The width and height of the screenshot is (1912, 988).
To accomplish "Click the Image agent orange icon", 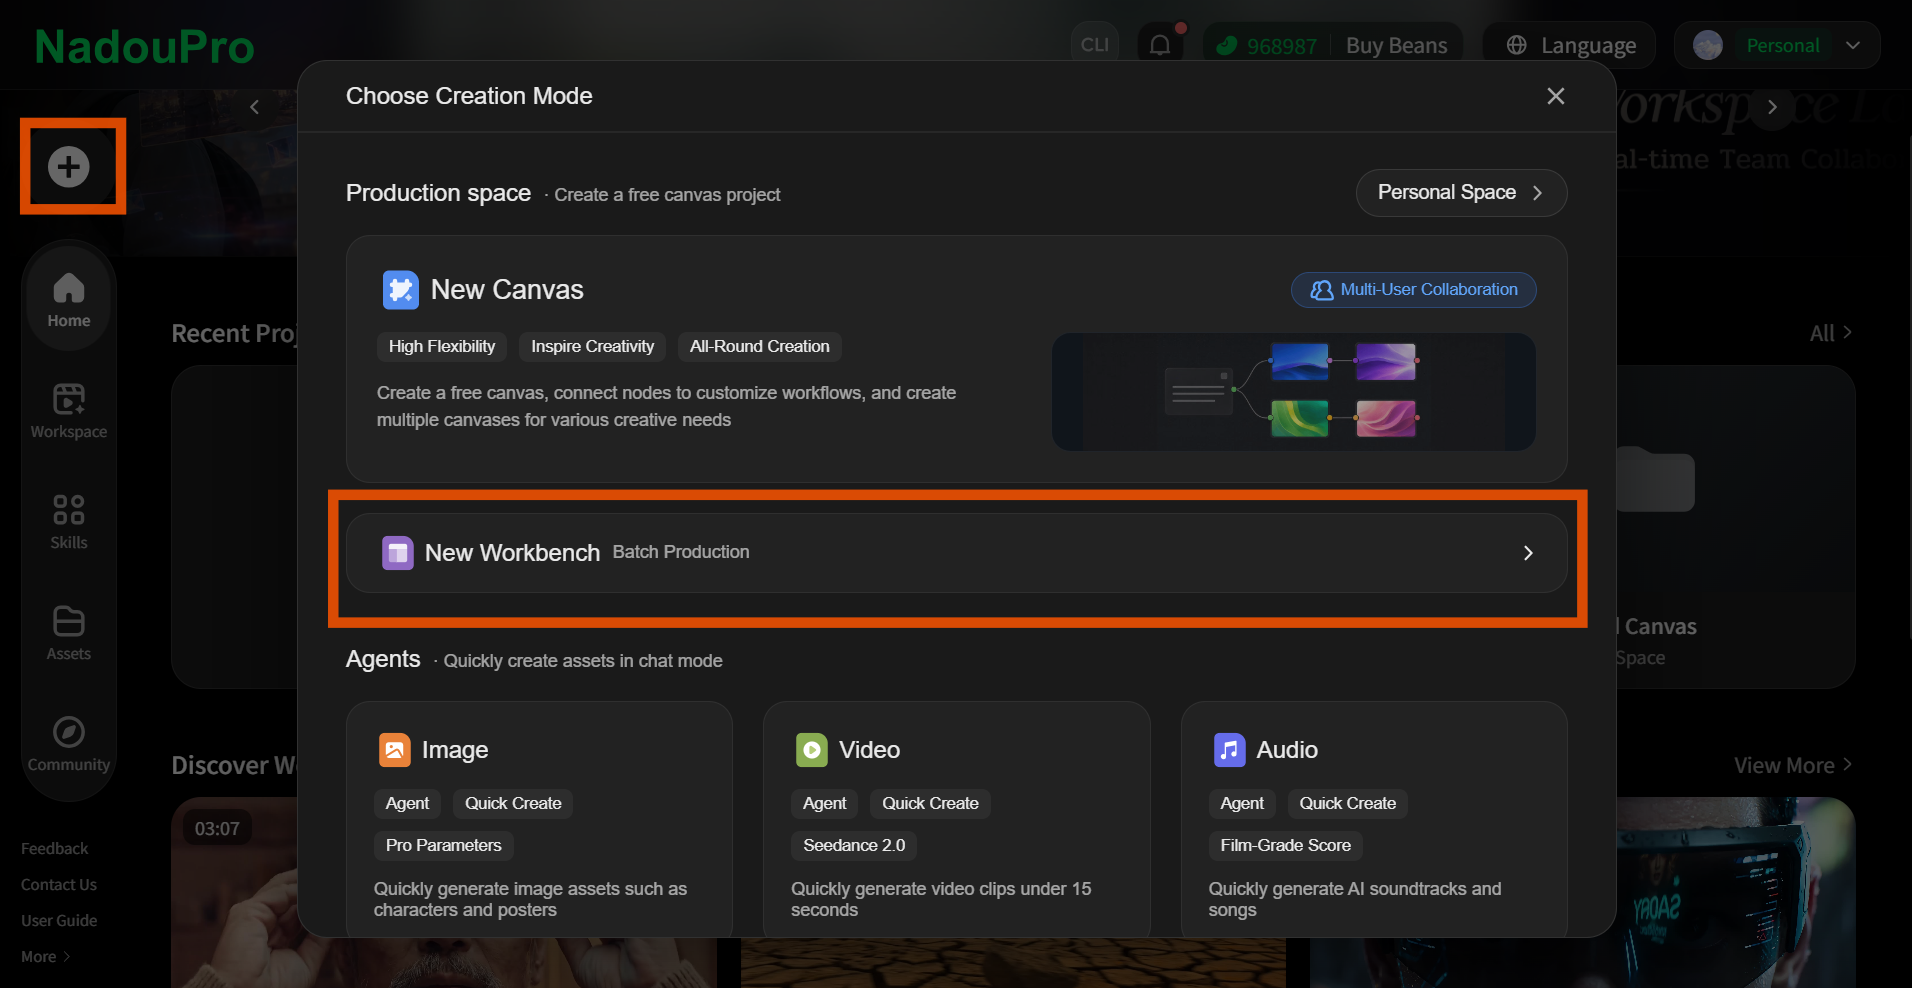I will (x=395, y=750).
